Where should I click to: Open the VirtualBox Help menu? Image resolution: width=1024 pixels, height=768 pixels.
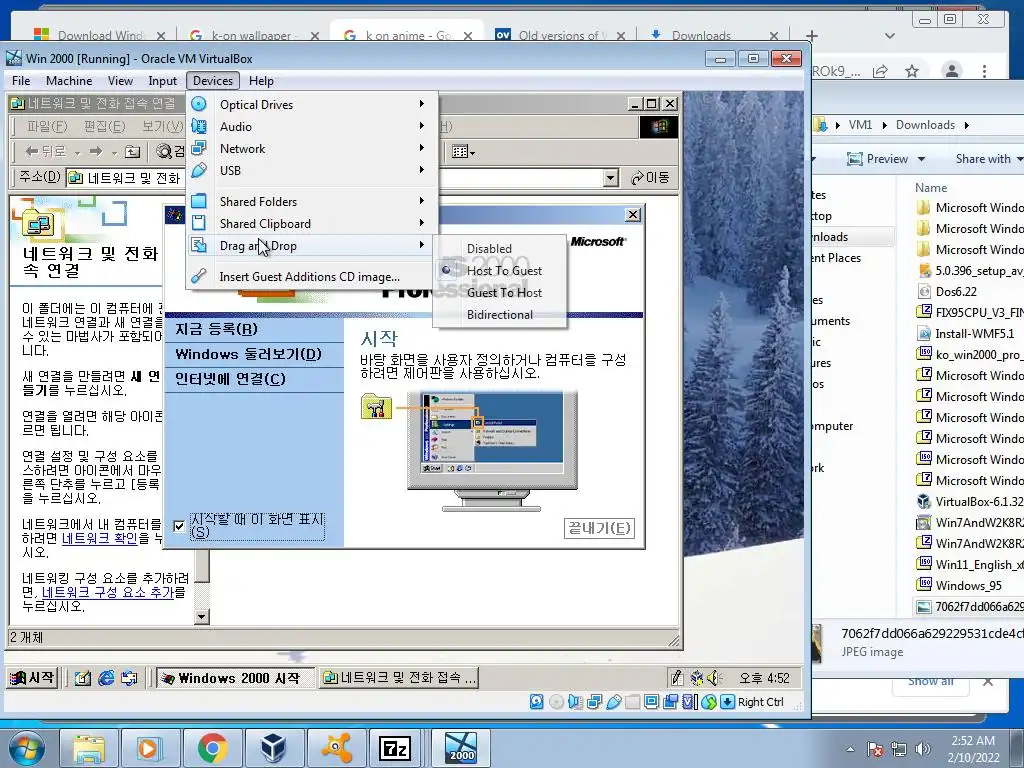pos(261,81)
